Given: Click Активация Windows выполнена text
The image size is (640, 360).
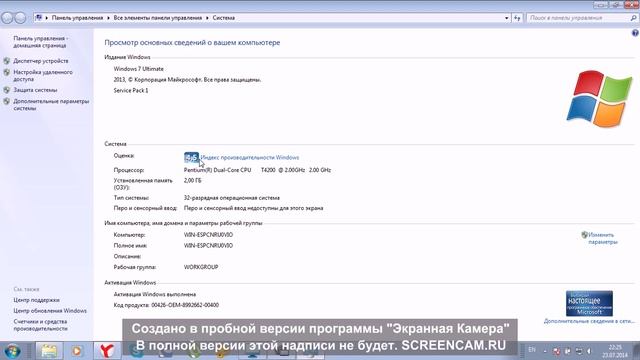Looking at the screenshot, I should pyautogui.click(x=155, y=294).
